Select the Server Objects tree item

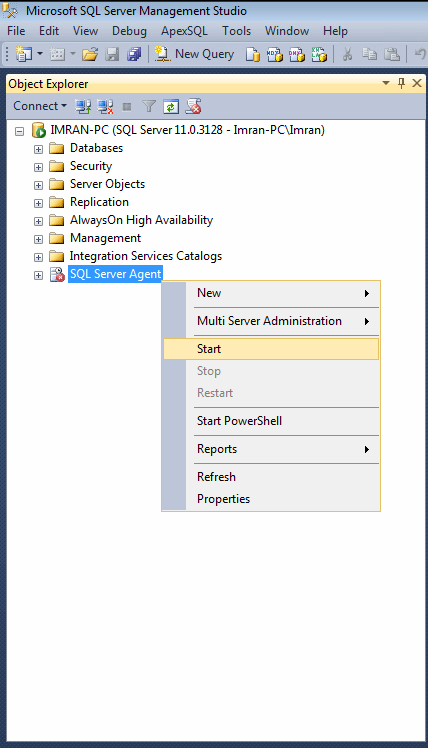point(107,184)
